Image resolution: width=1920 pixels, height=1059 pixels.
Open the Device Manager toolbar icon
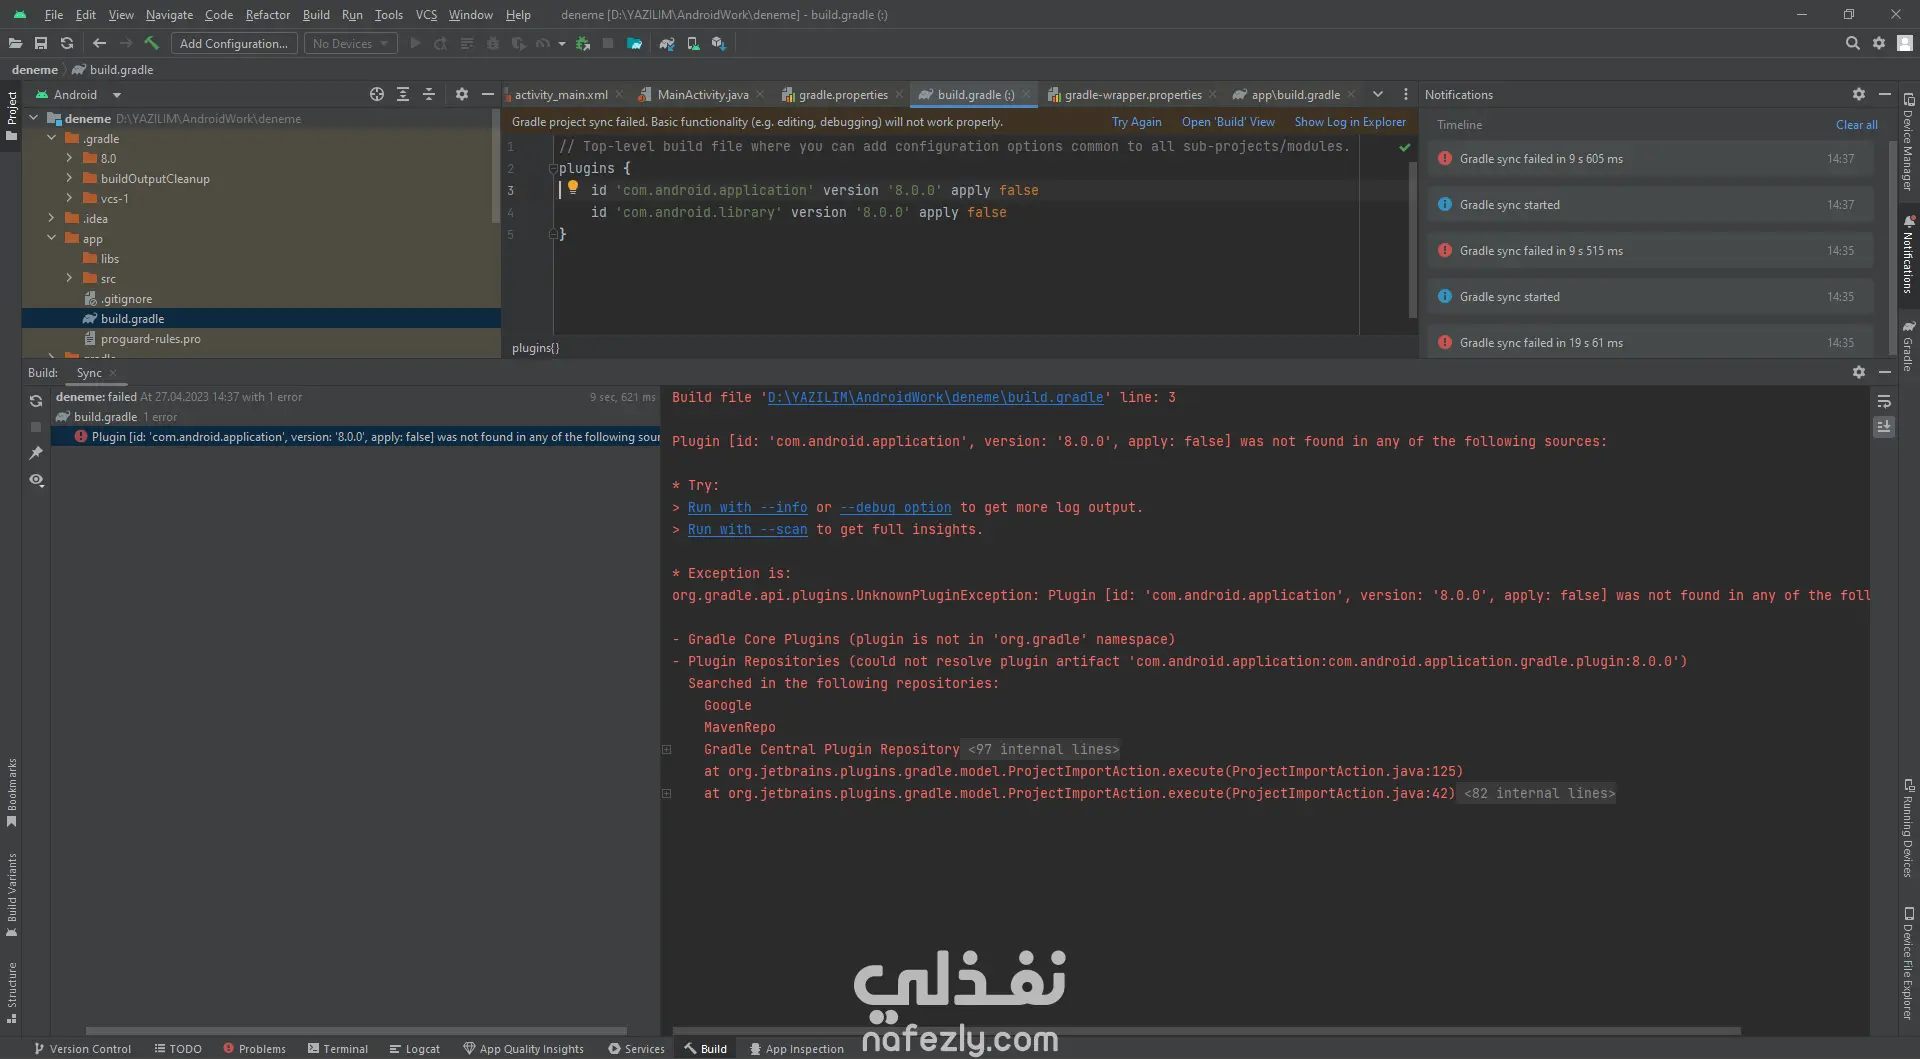(x=693, y=43)
